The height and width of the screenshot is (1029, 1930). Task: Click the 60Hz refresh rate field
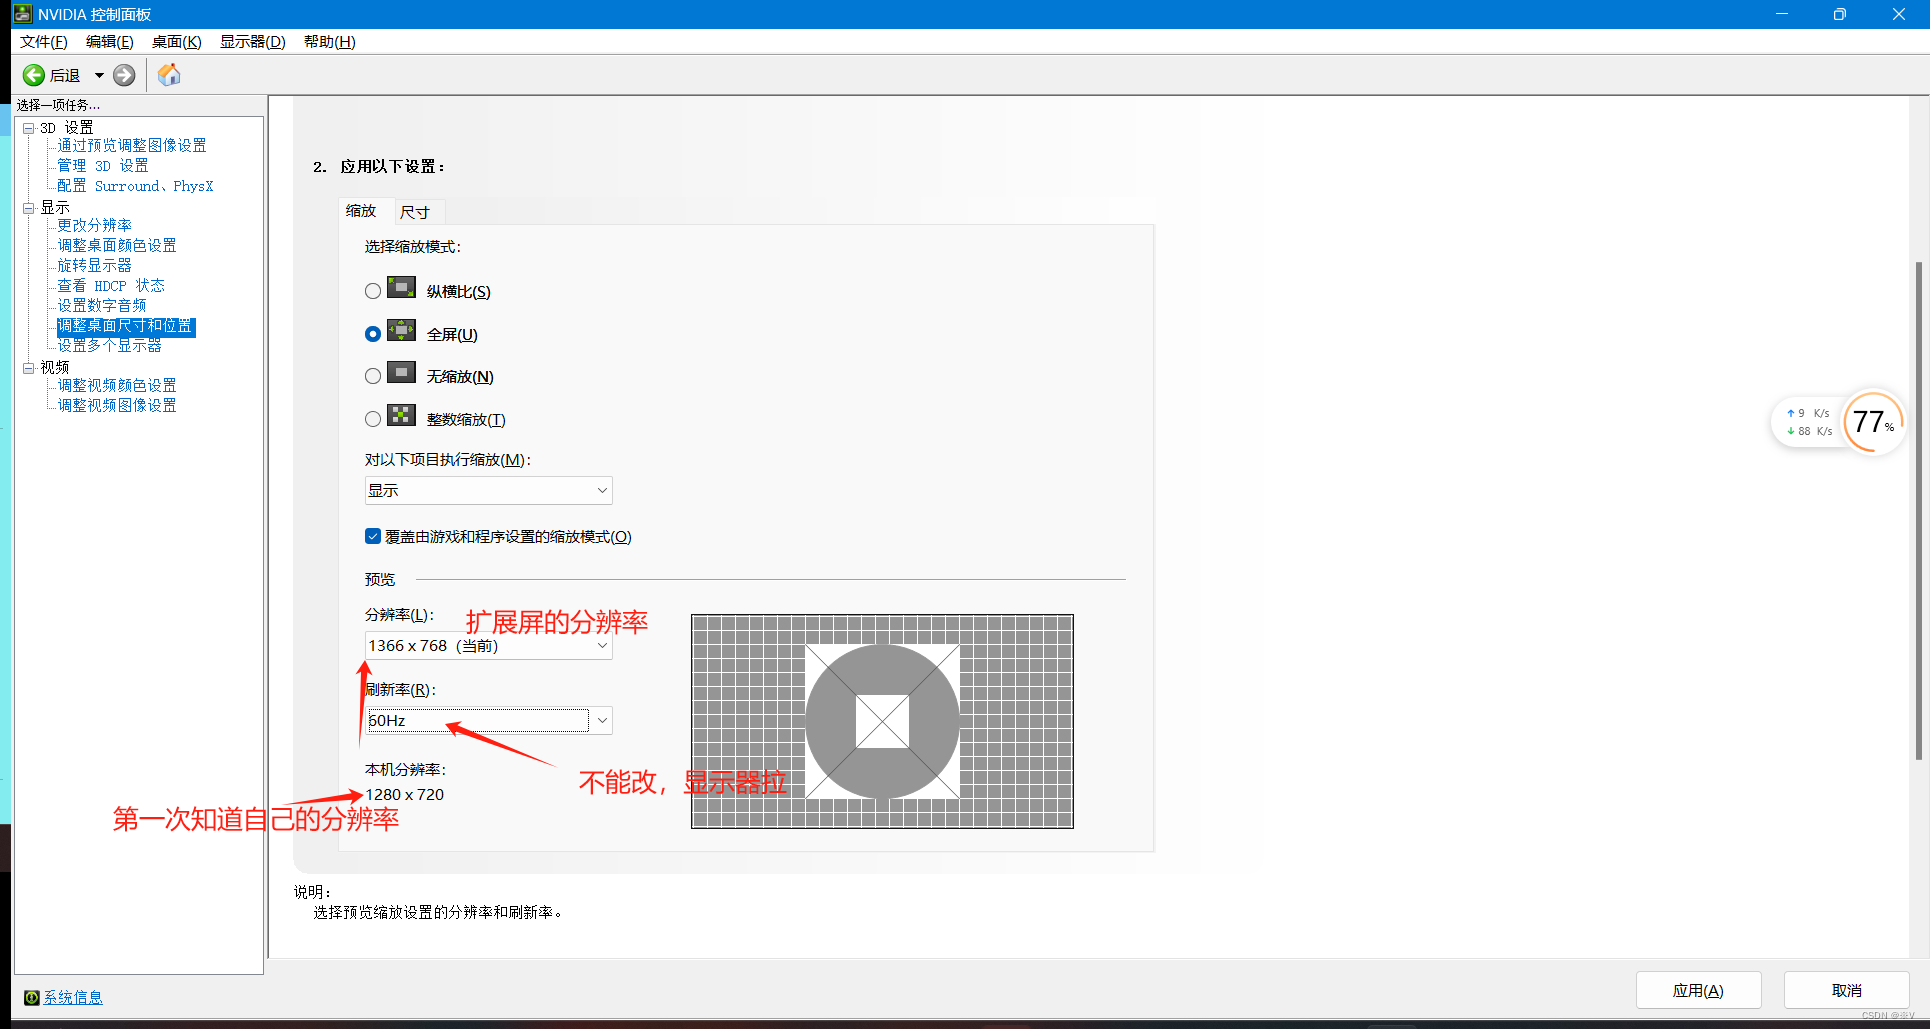click(478, 720)
